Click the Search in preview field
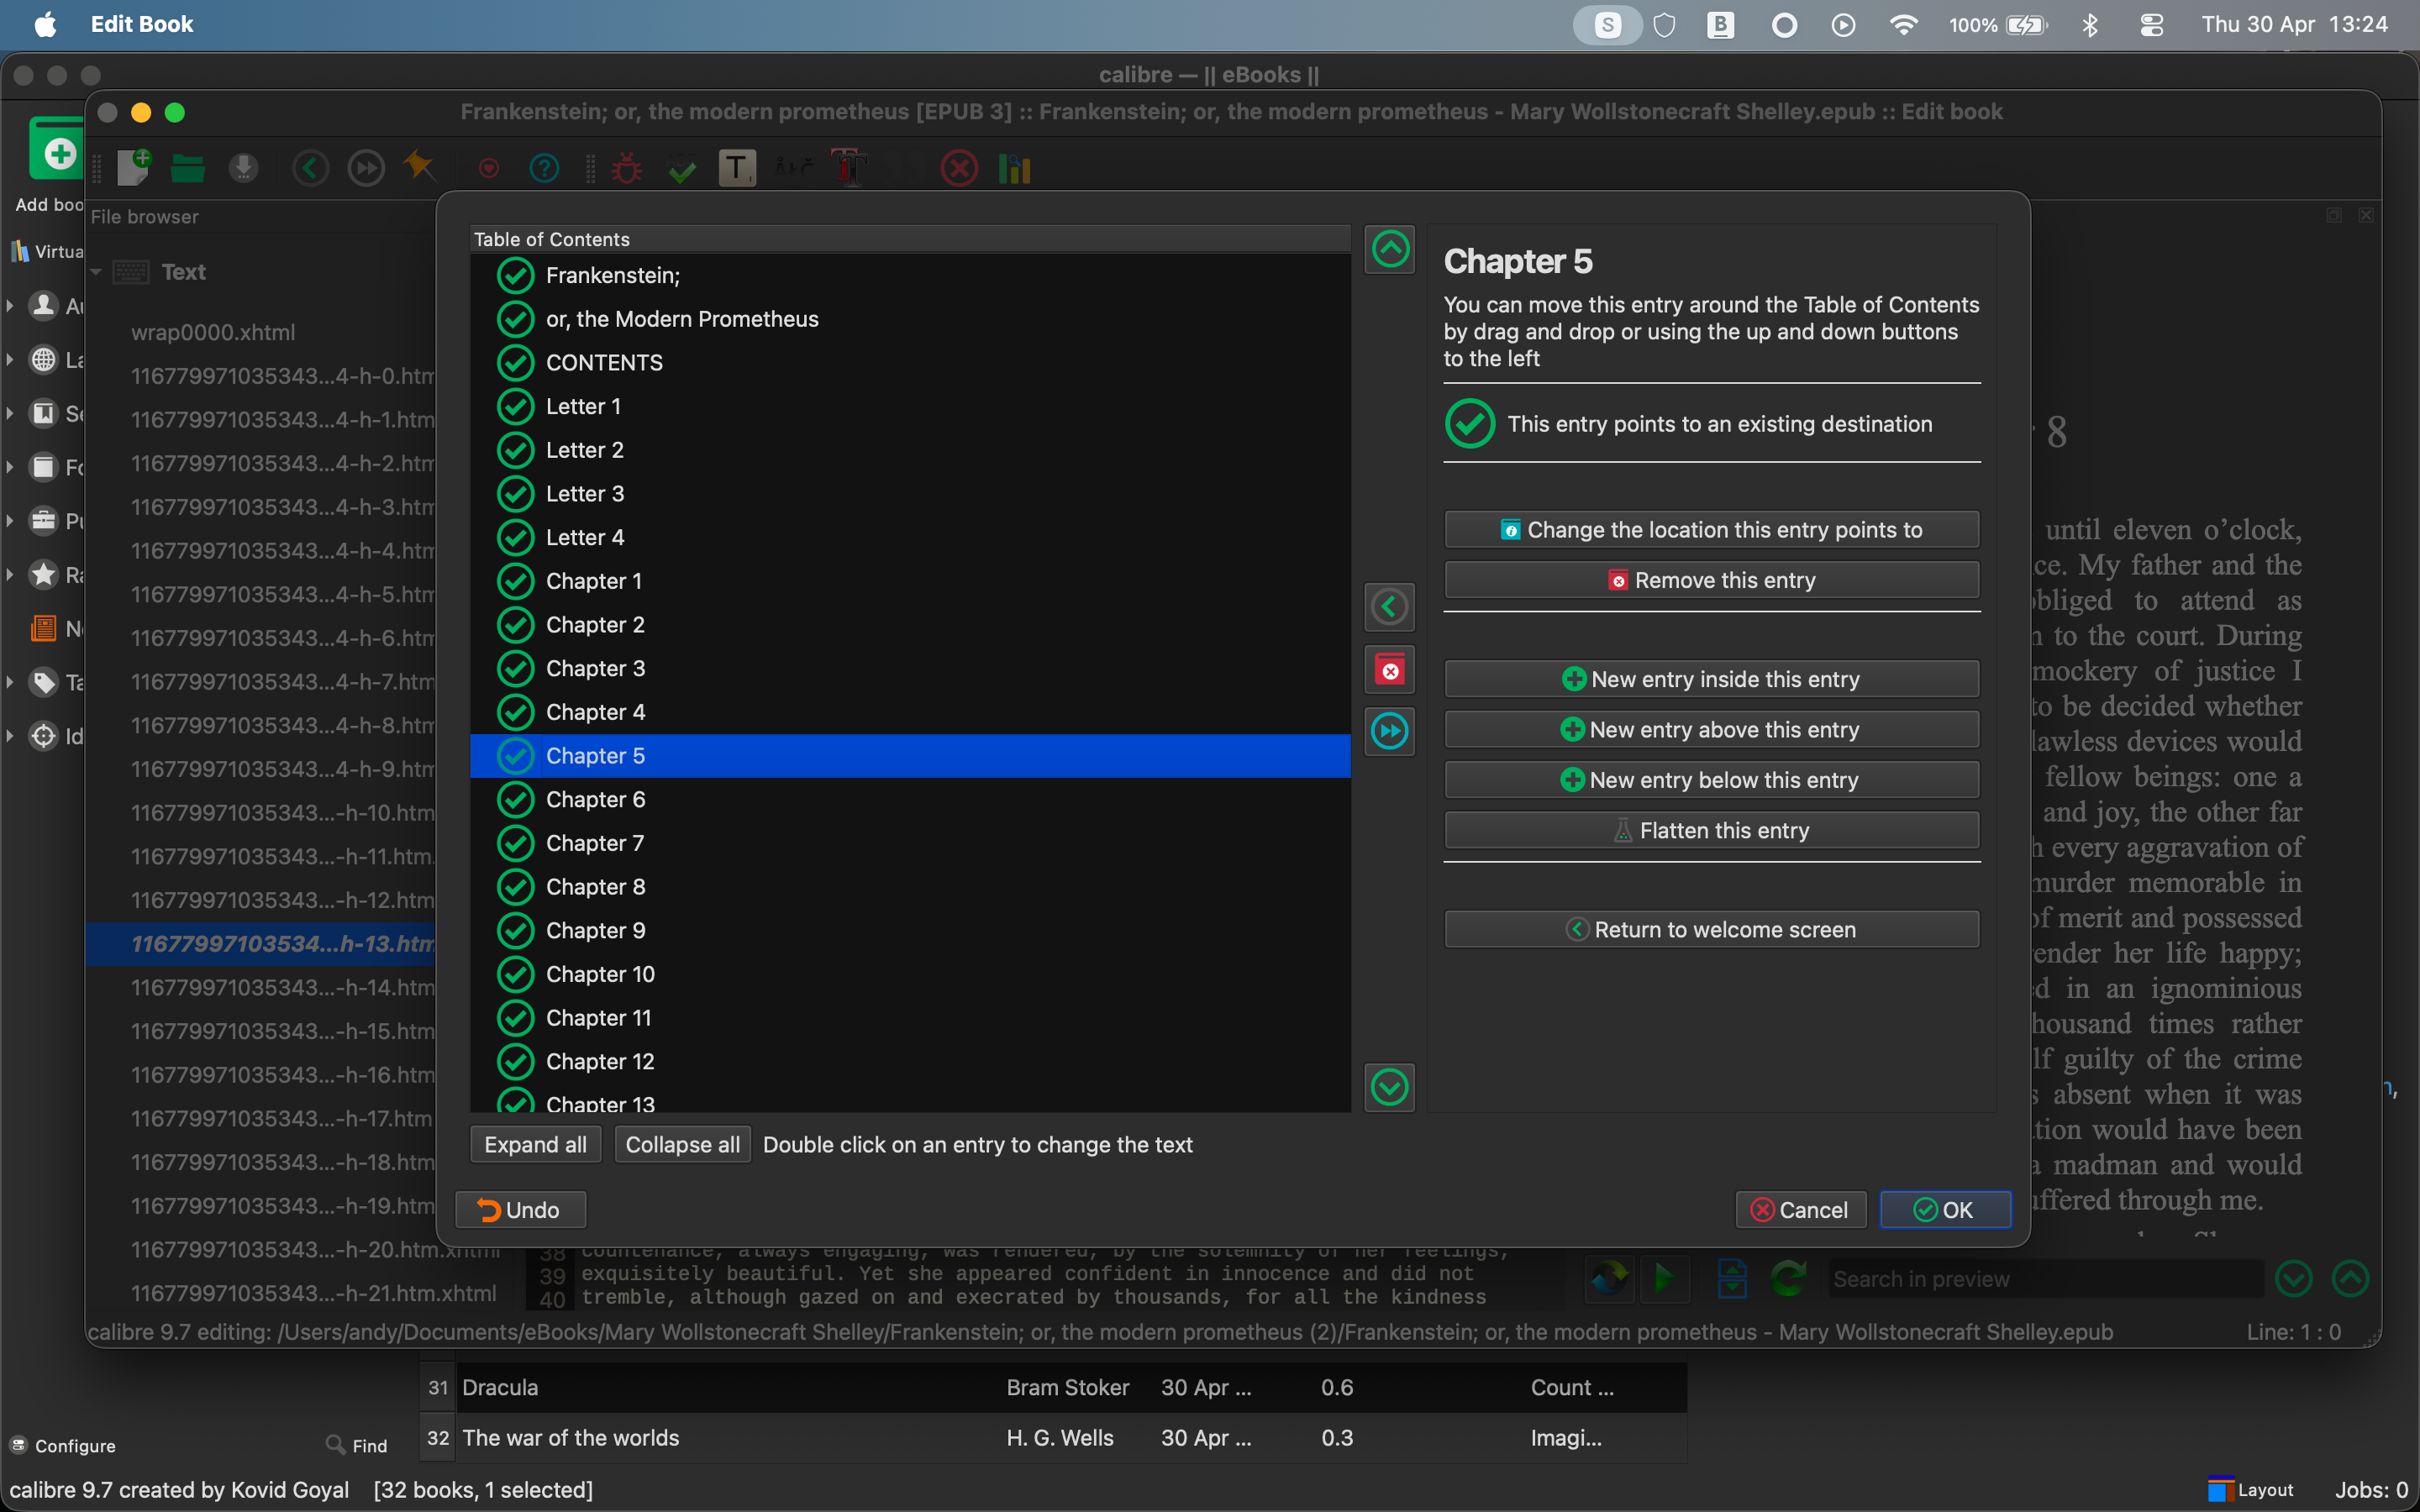The image size is (2420, 1512). tap(2045, 1279)
